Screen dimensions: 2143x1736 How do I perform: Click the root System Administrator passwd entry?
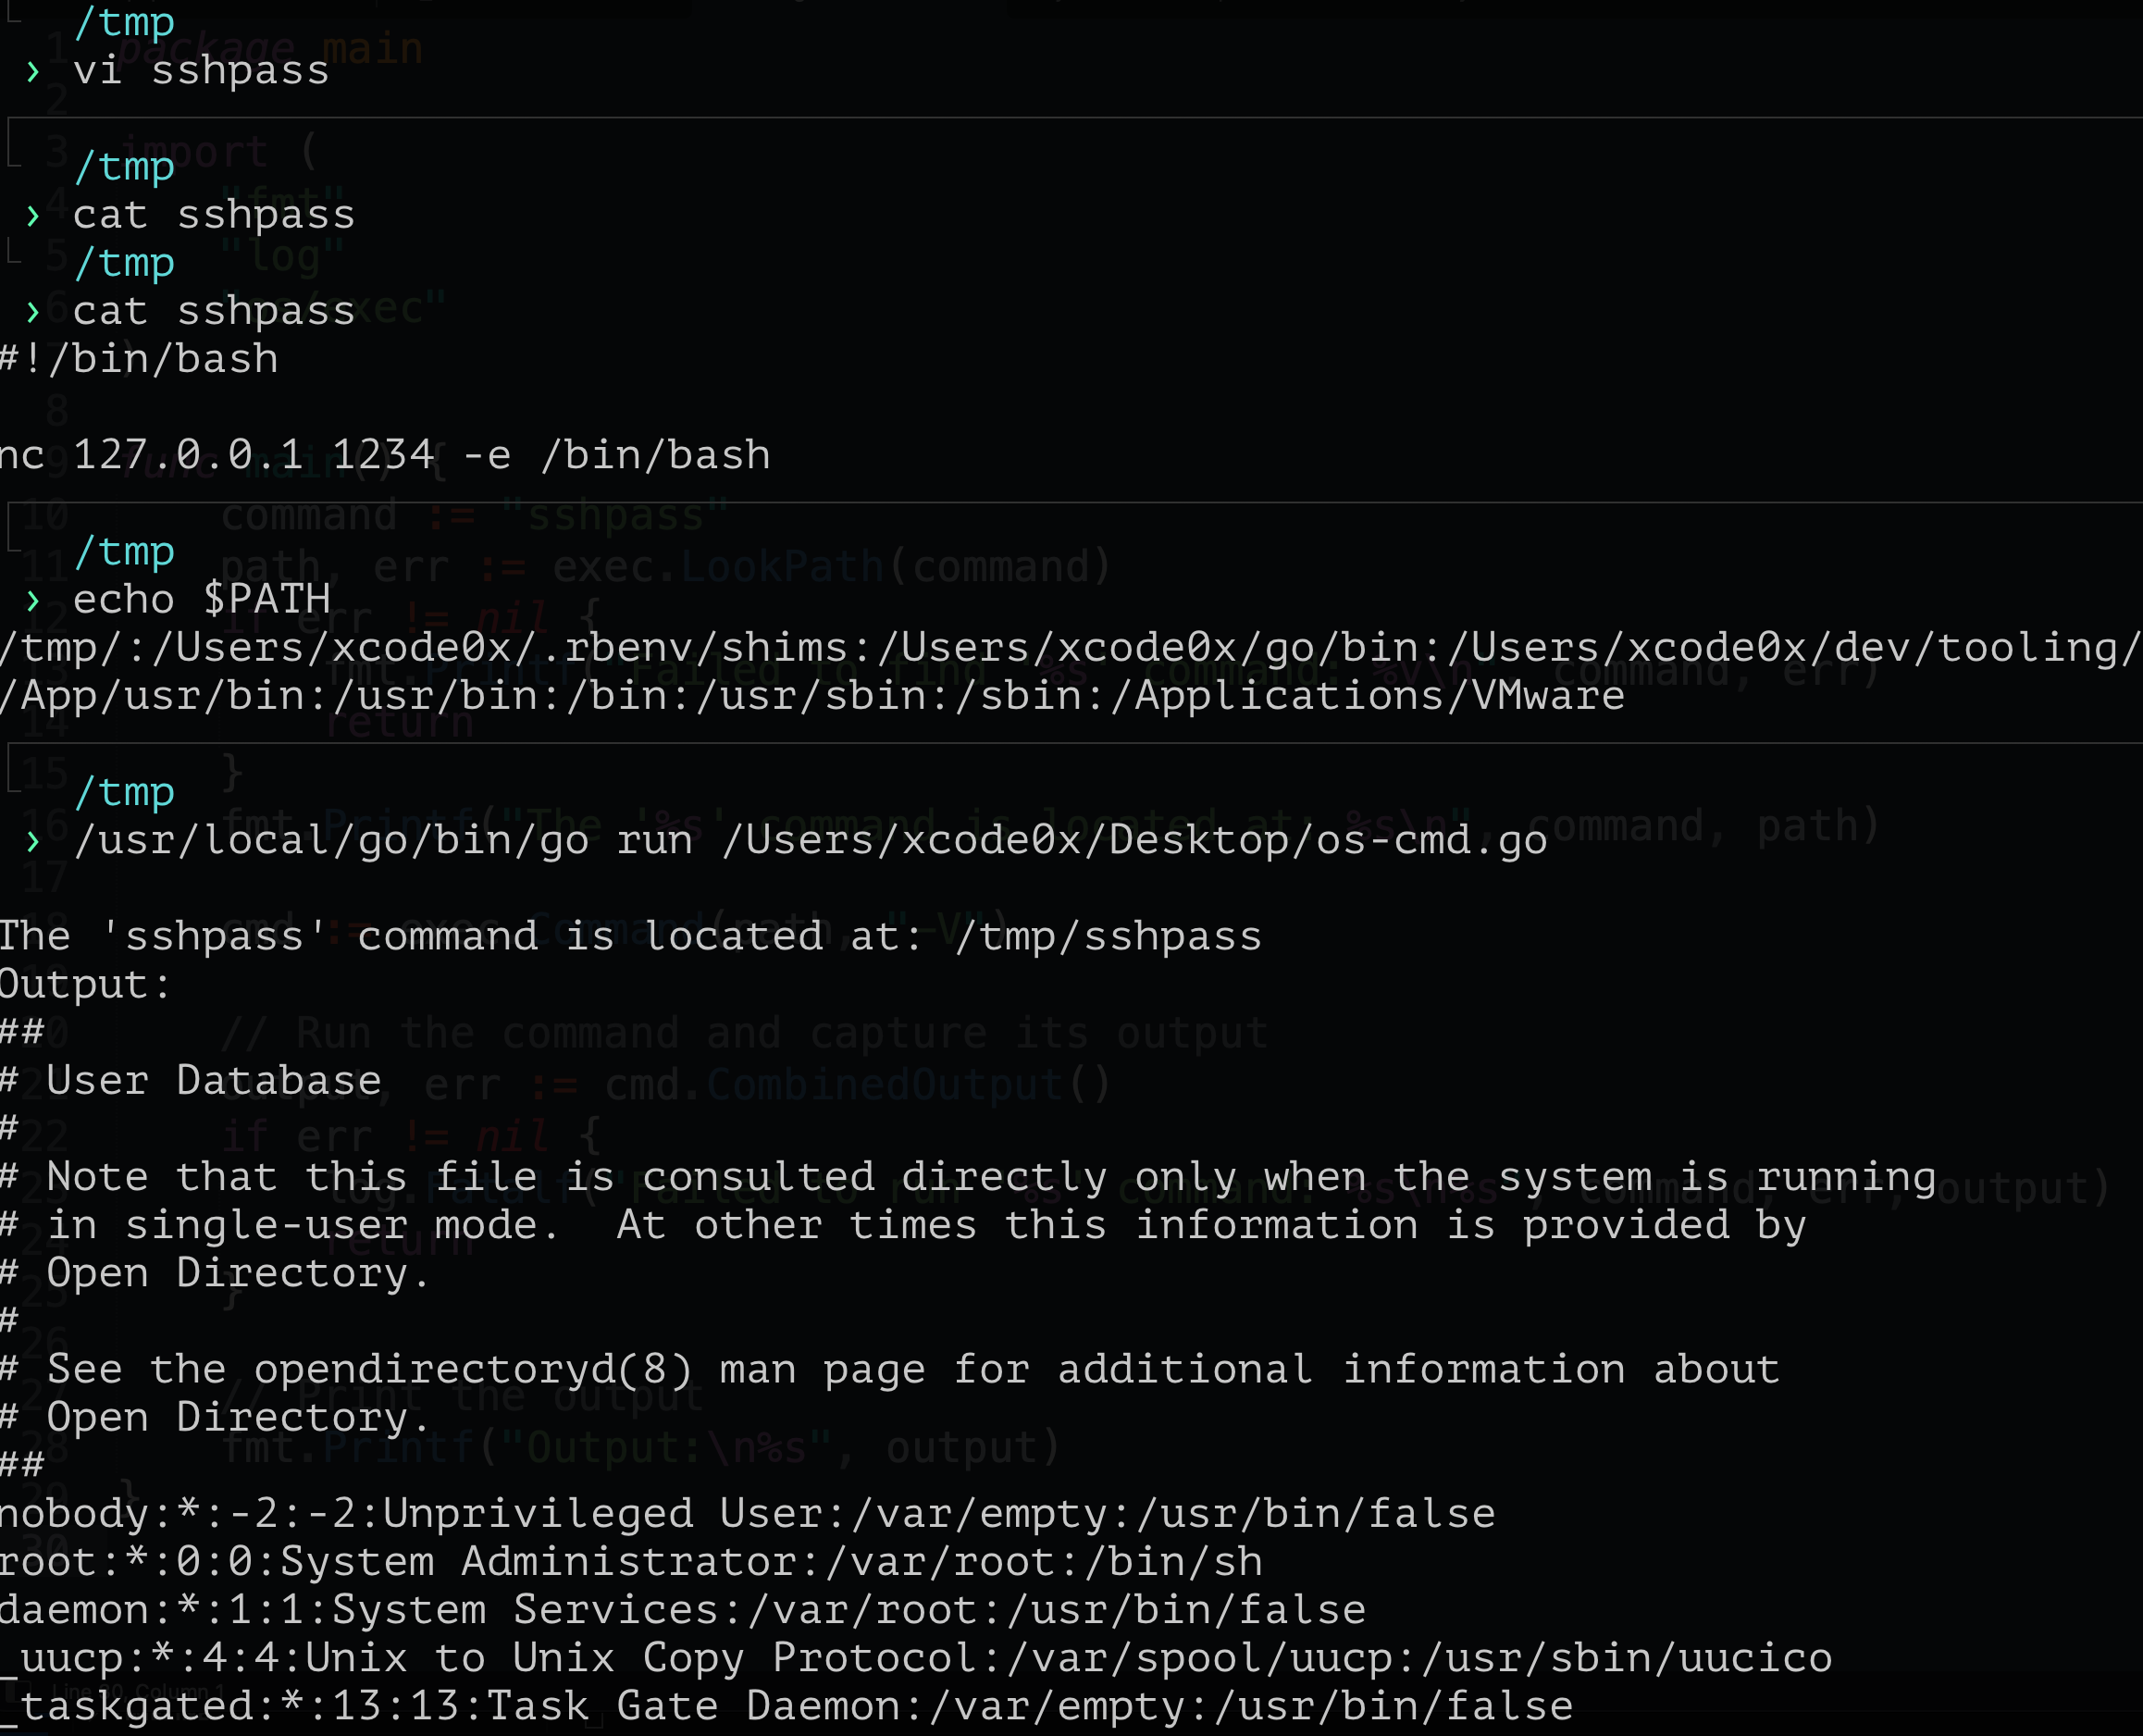click(630, 1562)
